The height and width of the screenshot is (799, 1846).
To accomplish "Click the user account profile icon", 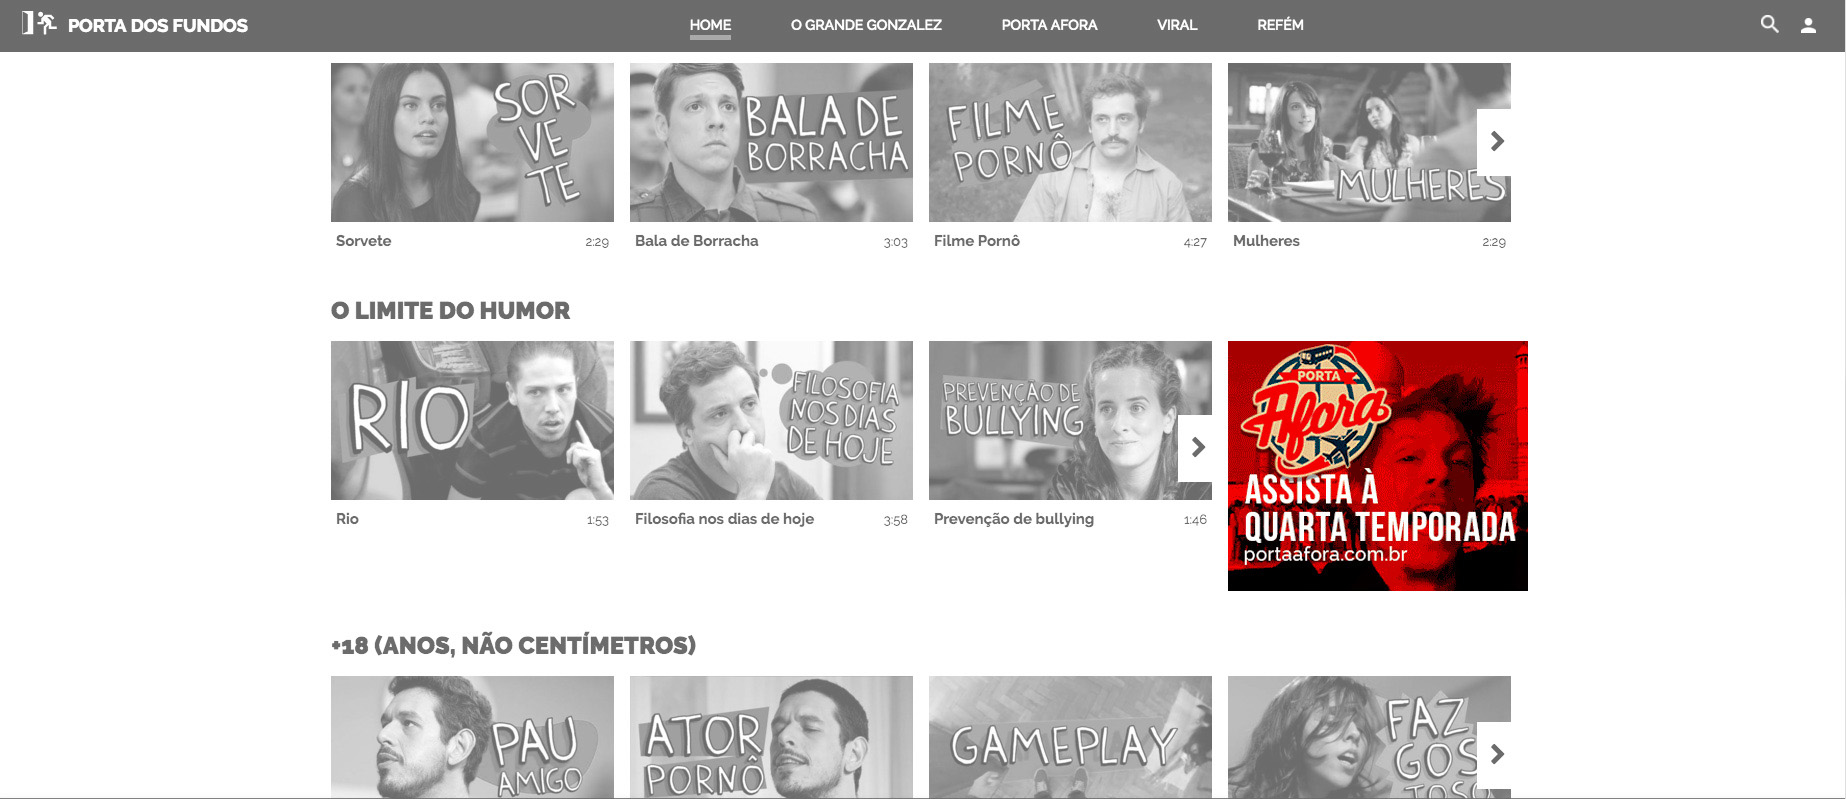I will tap(1808, 26).
